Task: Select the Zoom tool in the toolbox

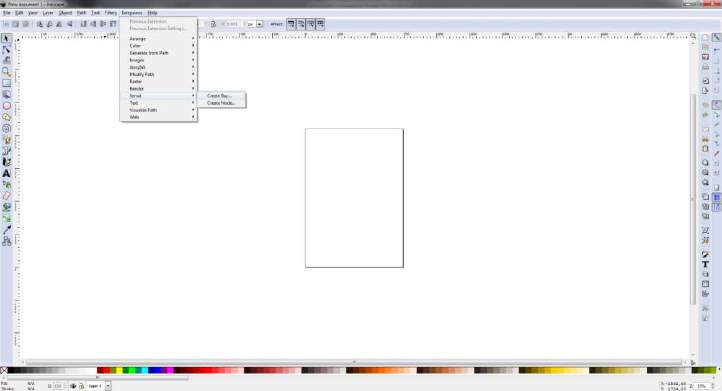Action: coord(6,72)
